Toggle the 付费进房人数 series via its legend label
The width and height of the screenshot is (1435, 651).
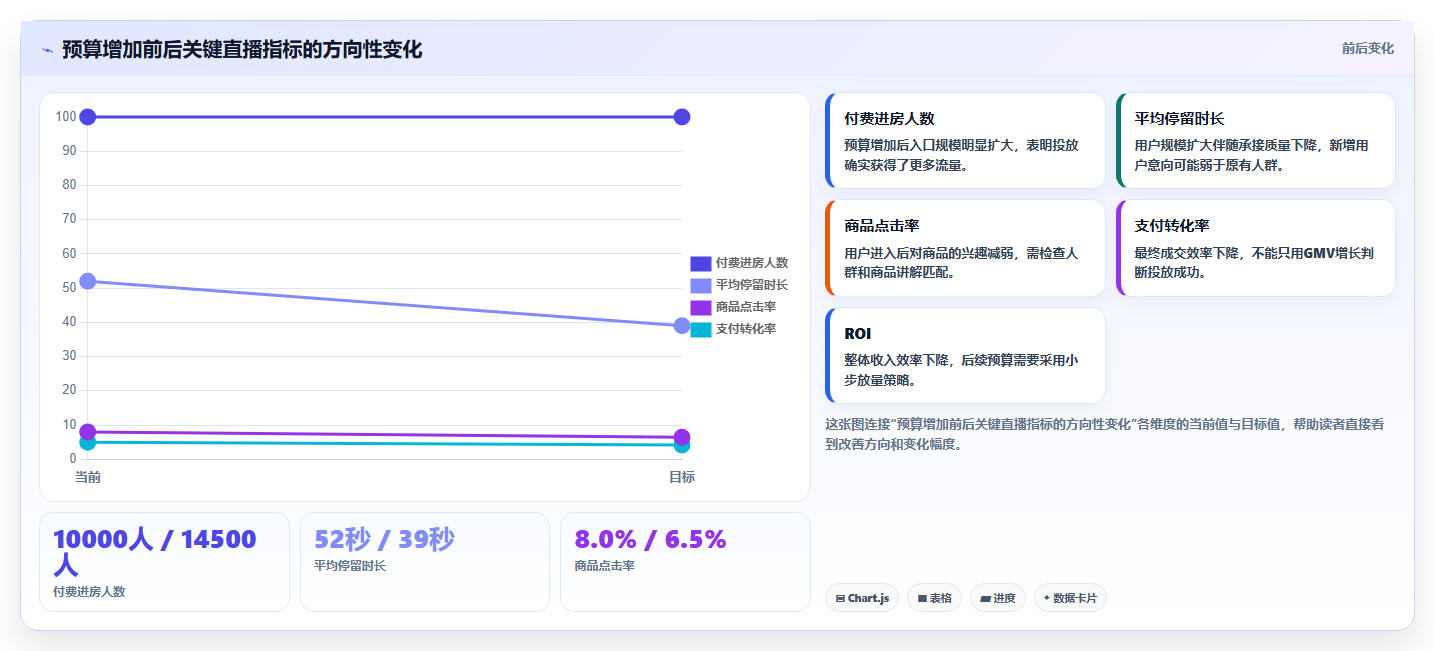tap(752, 263)
